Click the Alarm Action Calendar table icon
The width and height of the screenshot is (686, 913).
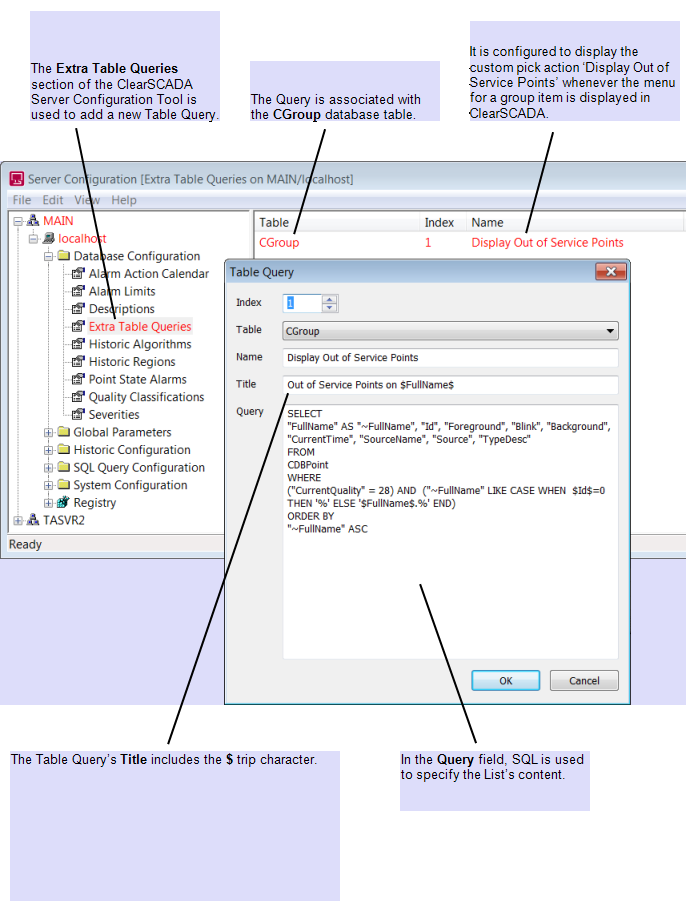[78, 274]
